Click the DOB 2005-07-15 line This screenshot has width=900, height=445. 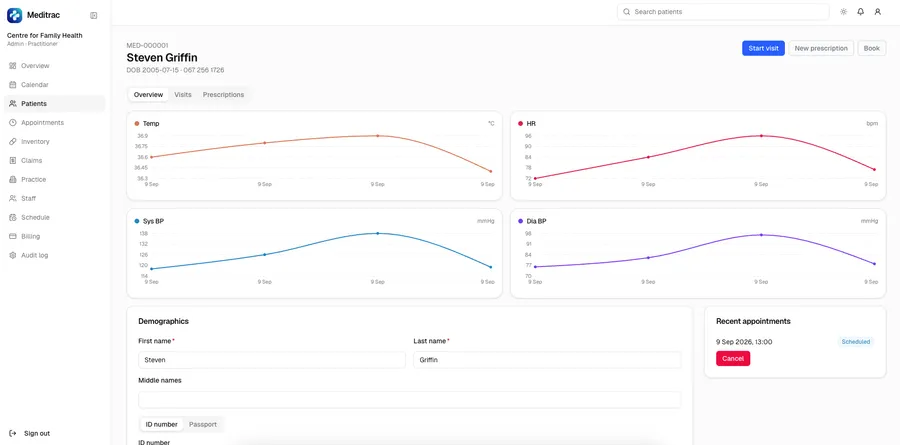coord(175,70)
